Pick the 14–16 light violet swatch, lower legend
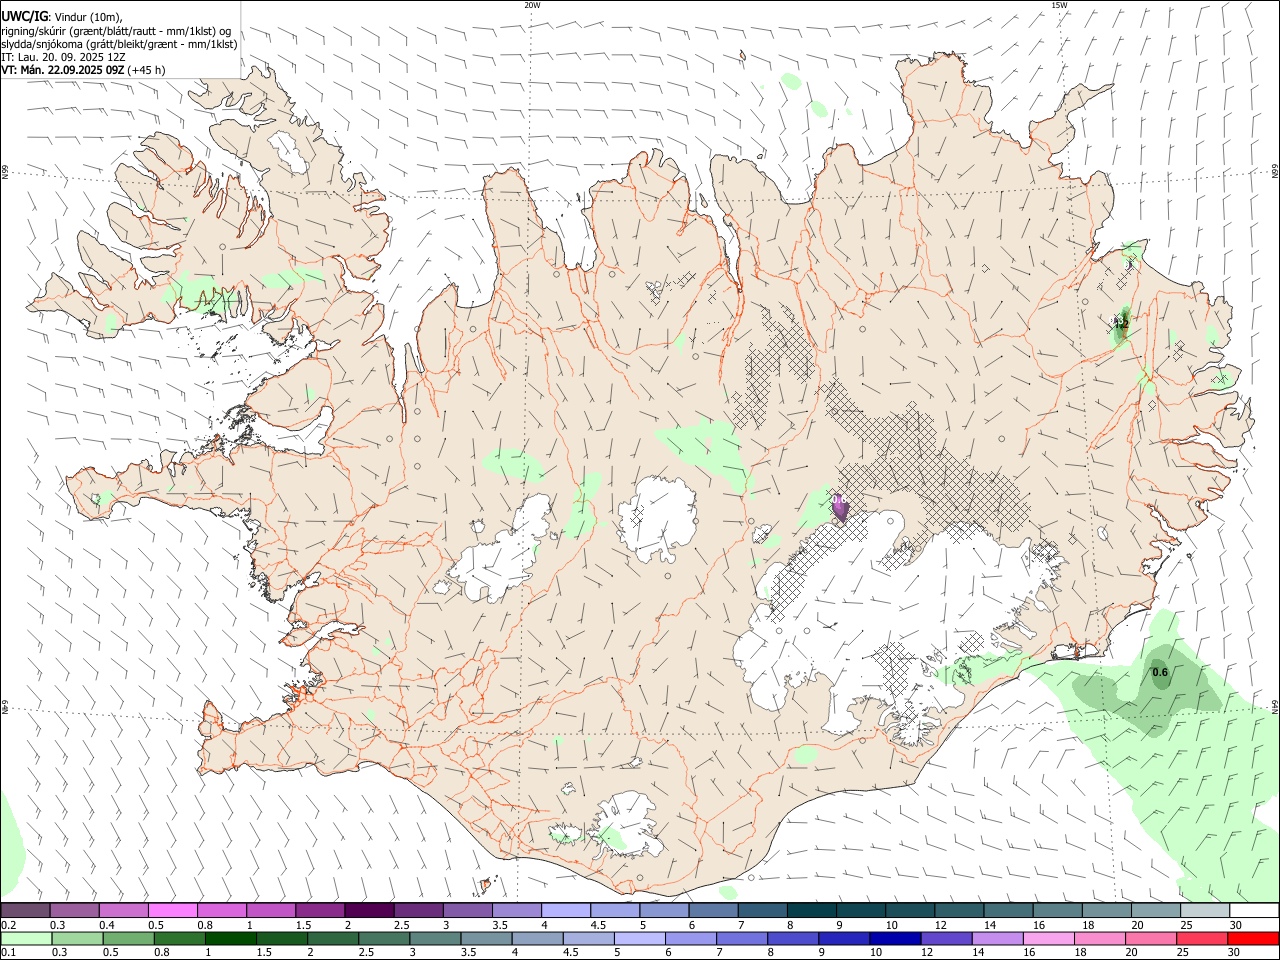The image size is (1280, 960). tap(997, 939)
